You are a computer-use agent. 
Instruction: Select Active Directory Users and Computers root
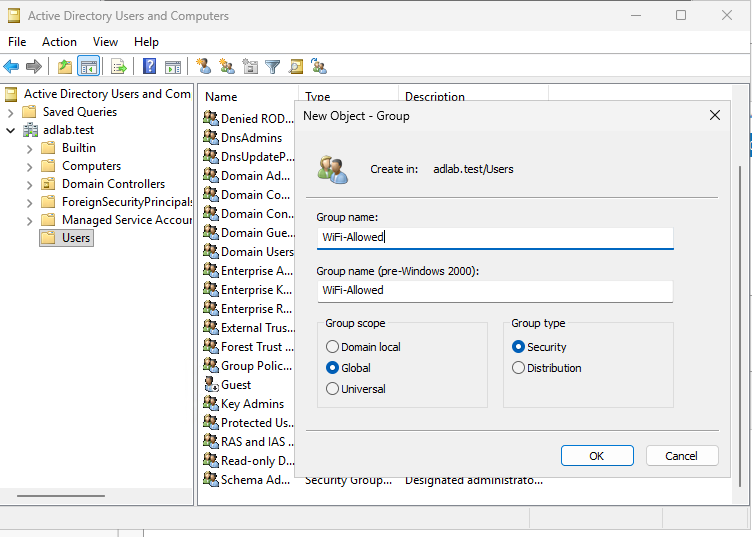(98, 94)
